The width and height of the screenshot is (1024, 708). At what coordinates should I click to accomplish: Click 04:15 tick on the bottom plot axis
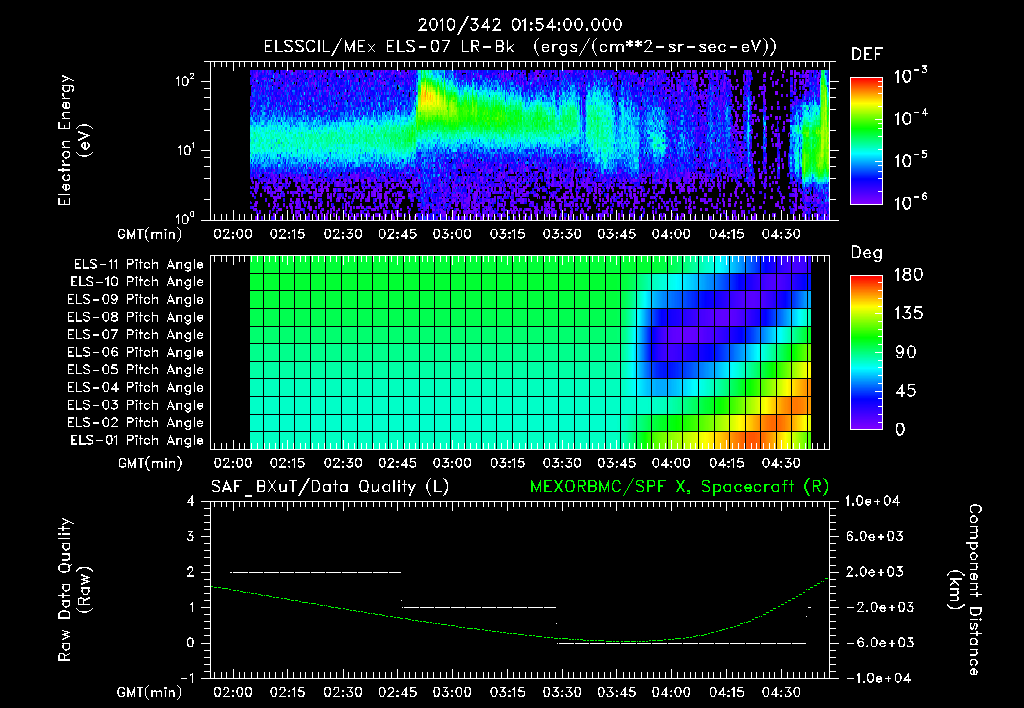[x=726, y=692]
